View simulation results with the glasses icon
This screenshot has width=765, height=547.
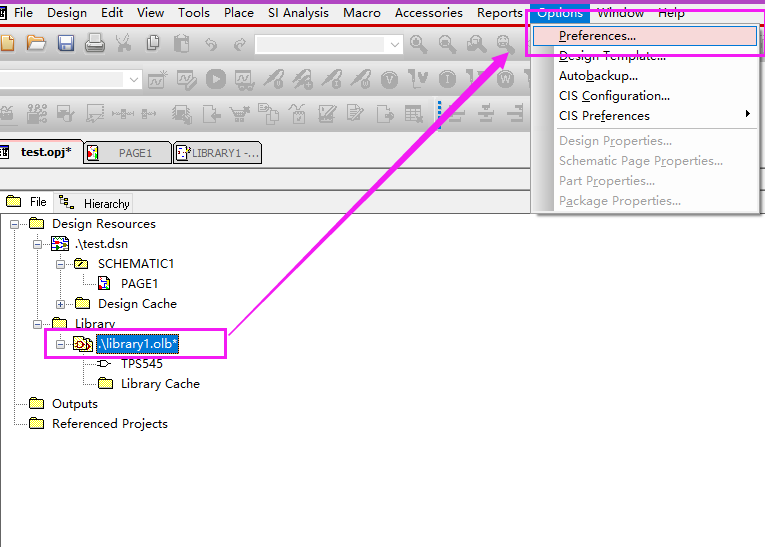(x=244, y=80)
